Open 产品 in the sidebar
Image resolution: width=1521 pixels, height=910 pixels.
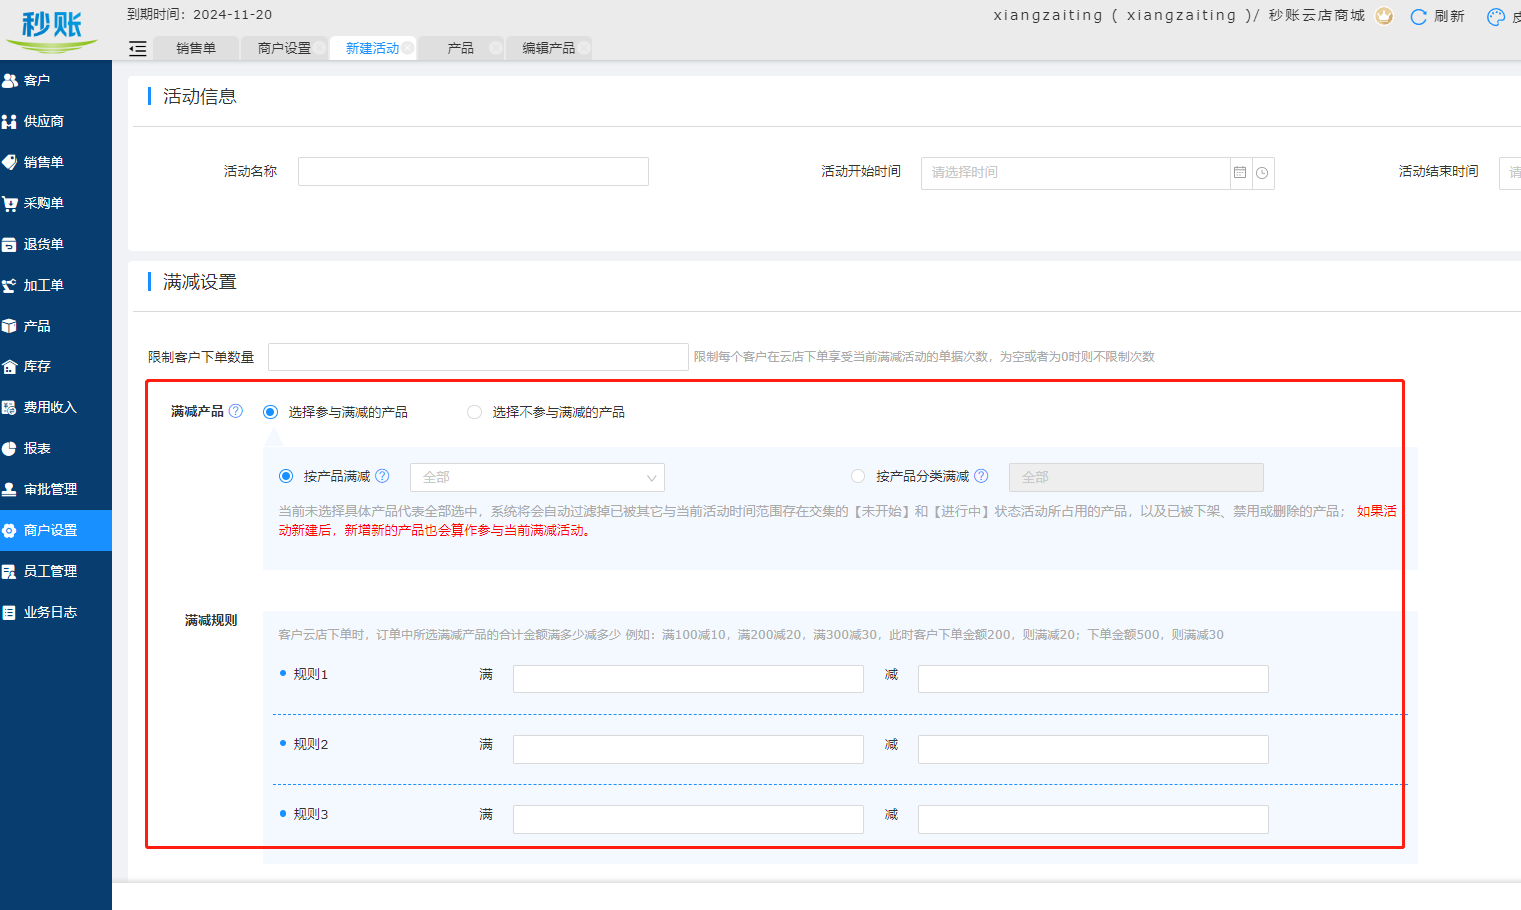coord(56,326)
